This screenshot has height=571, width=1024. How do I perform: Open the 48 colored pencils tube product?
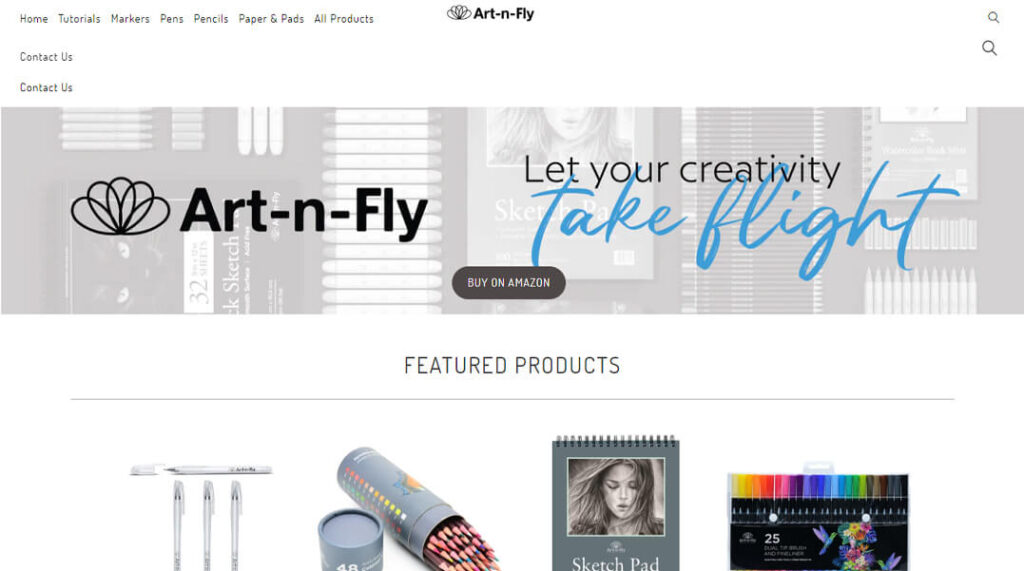pos(408,510)
